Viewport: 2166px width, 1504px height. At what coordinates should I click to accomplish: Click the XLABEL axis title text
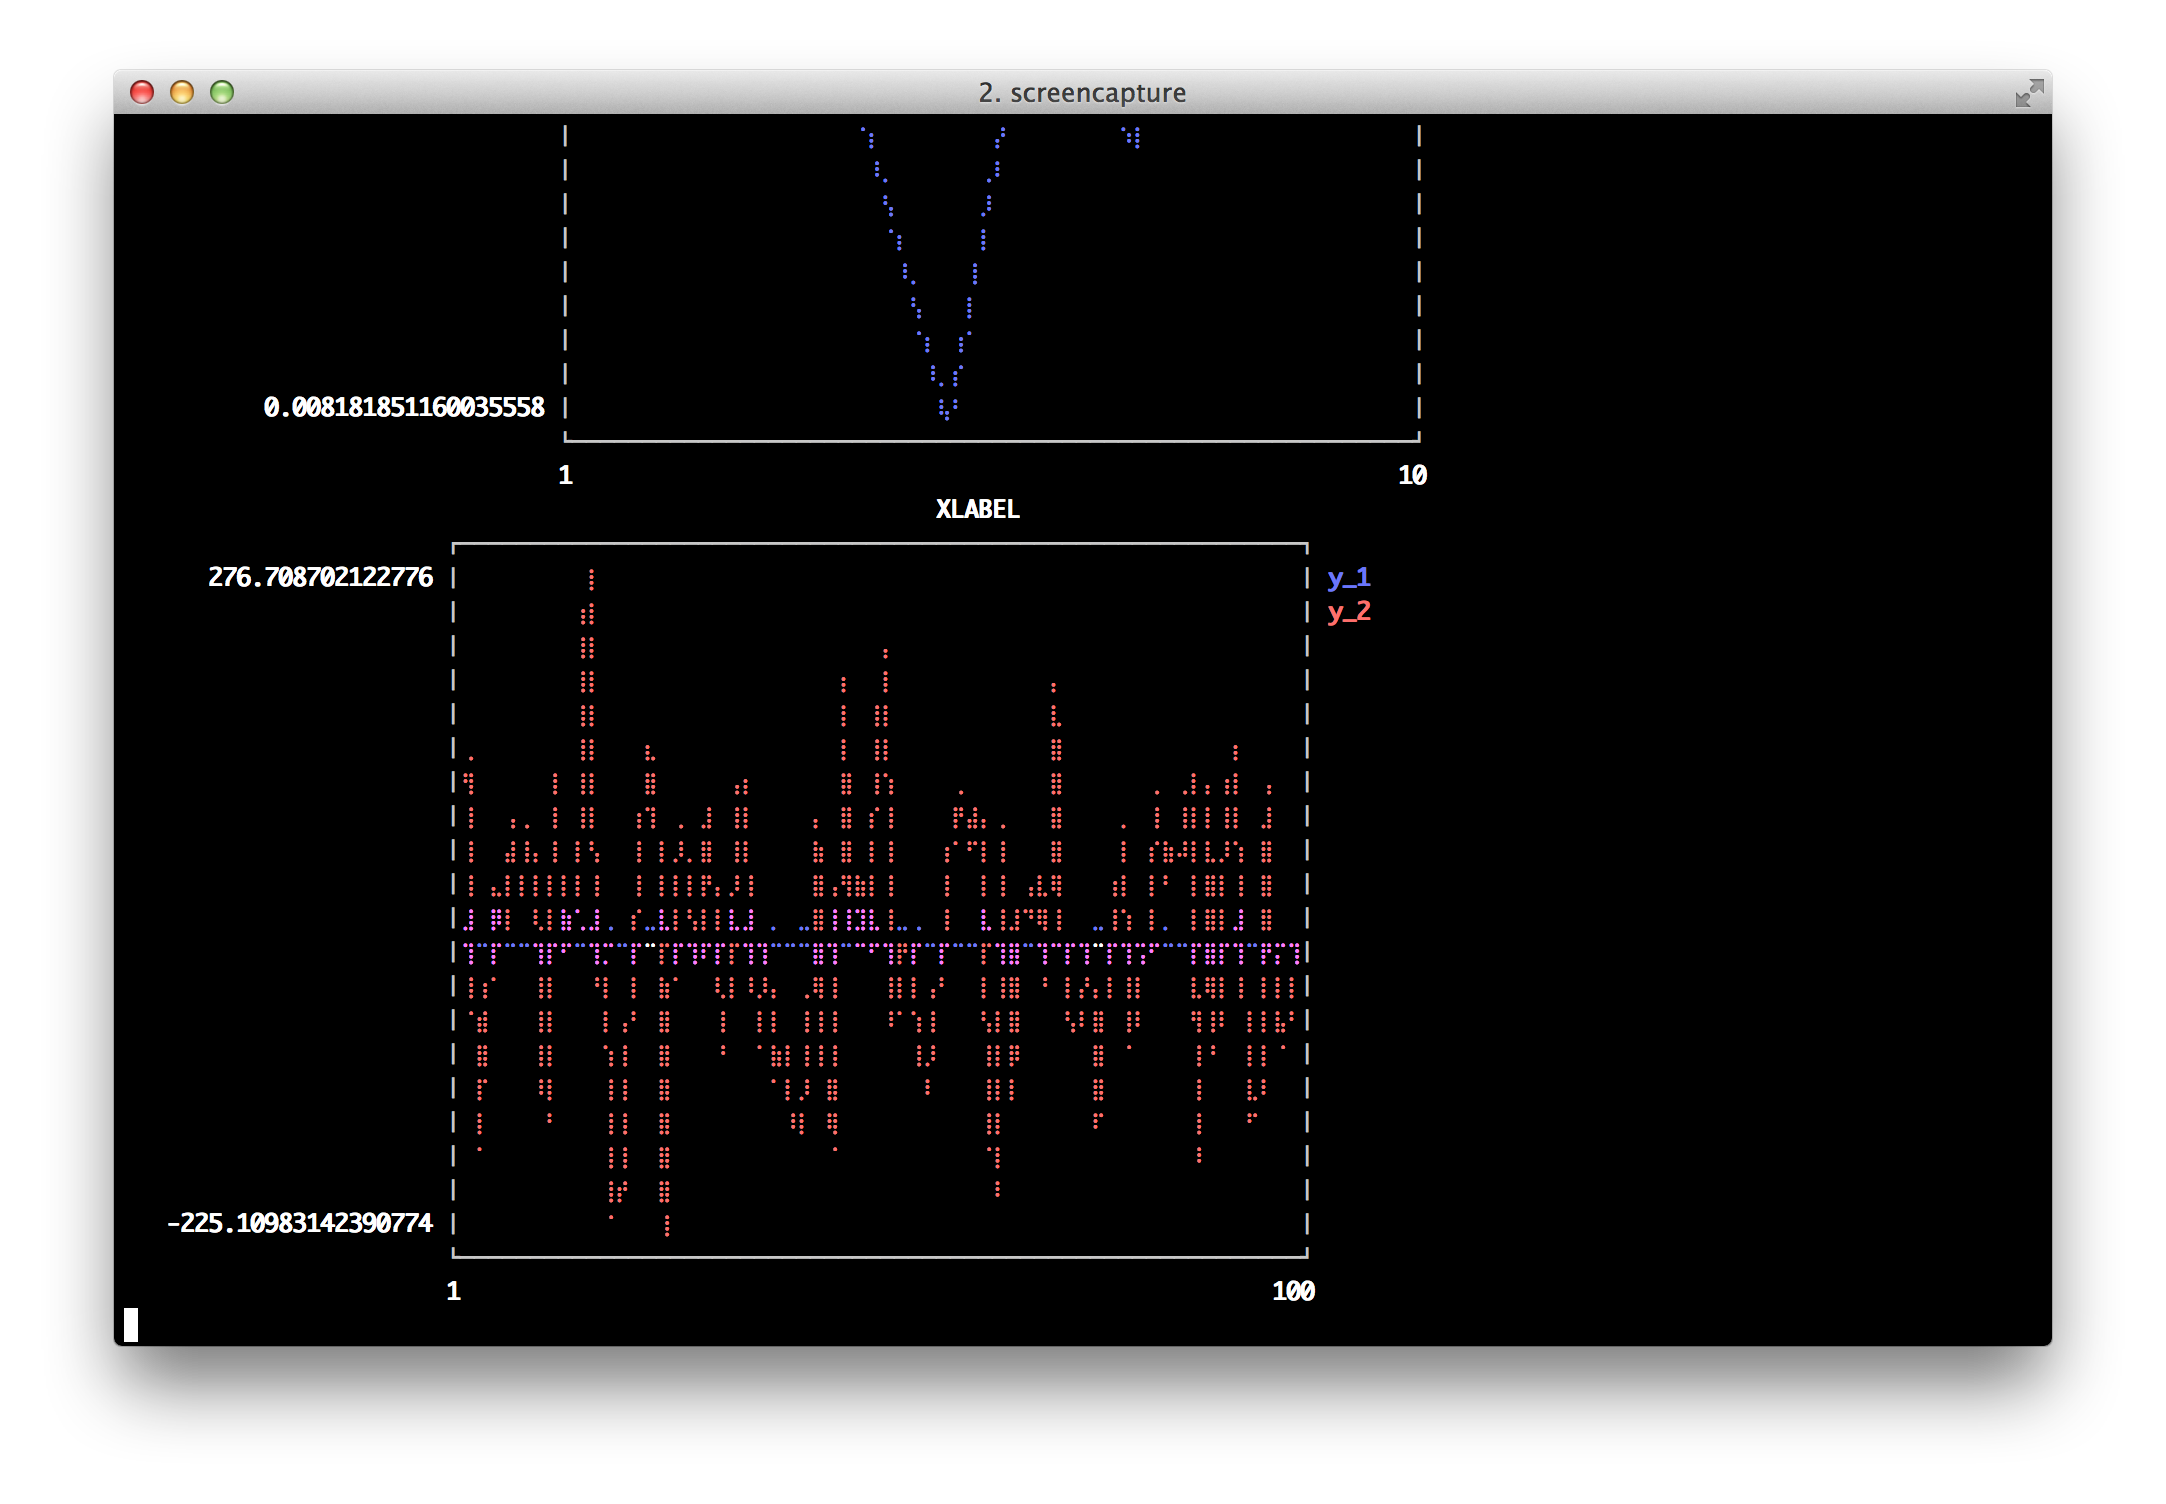(x=977, y=509)
